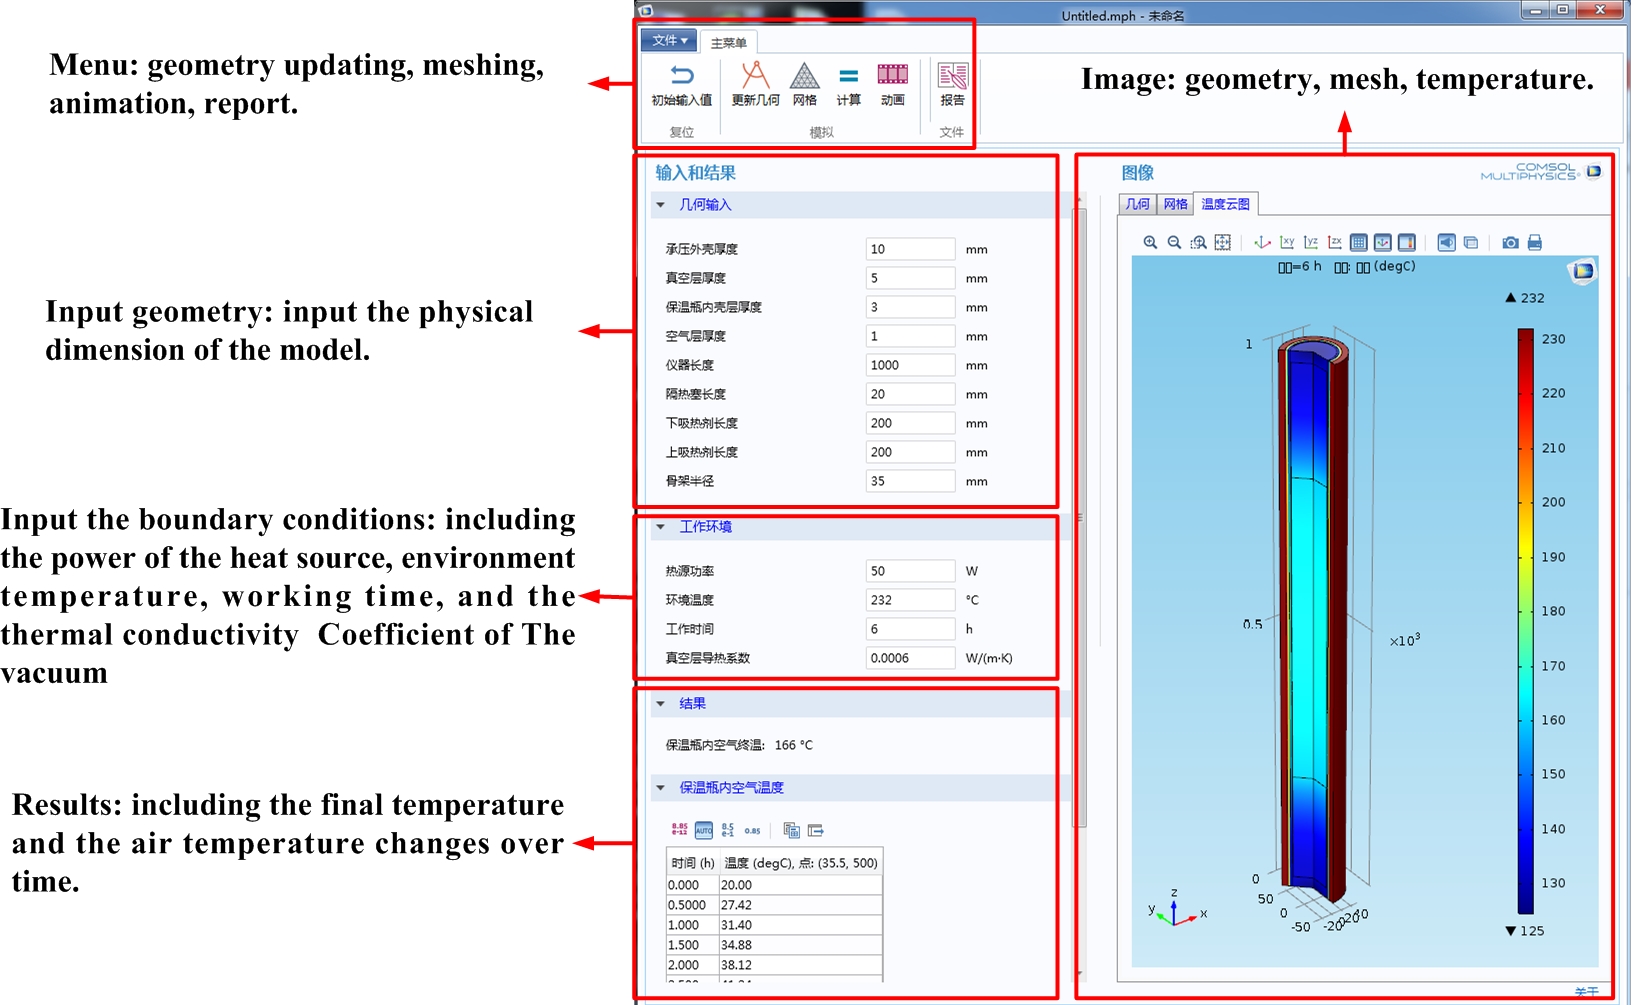Click the 保温瓶内壳层厚度 input field
The width and height of the screenshot is (1631, 1005).
point(910,307)
